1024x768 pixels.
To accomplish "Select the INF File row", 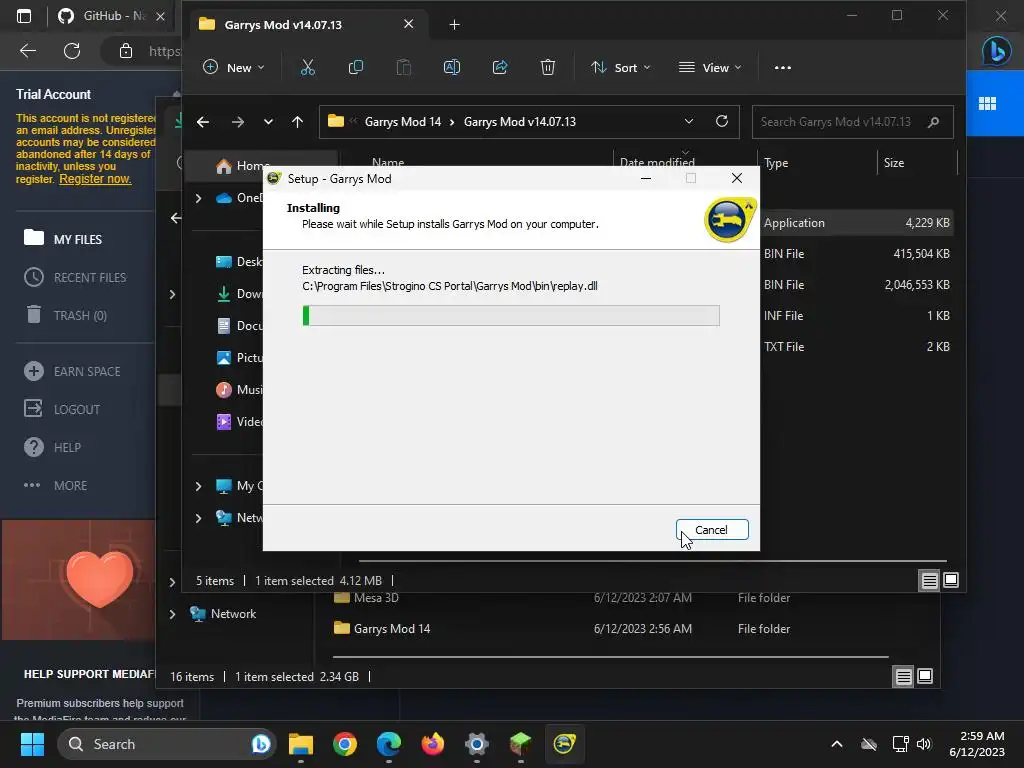I will point(856,316).
